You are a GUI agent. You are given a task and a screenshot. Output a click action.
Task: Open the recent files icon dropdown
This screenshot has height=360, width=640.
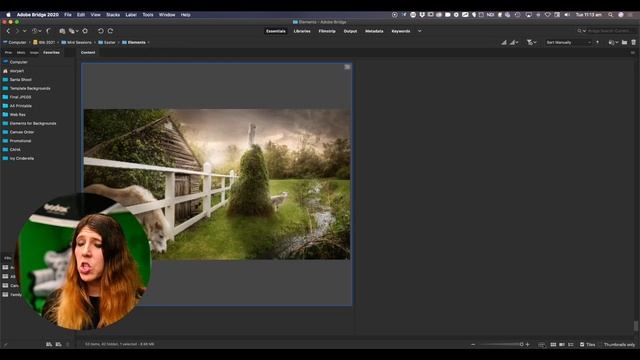613,42
